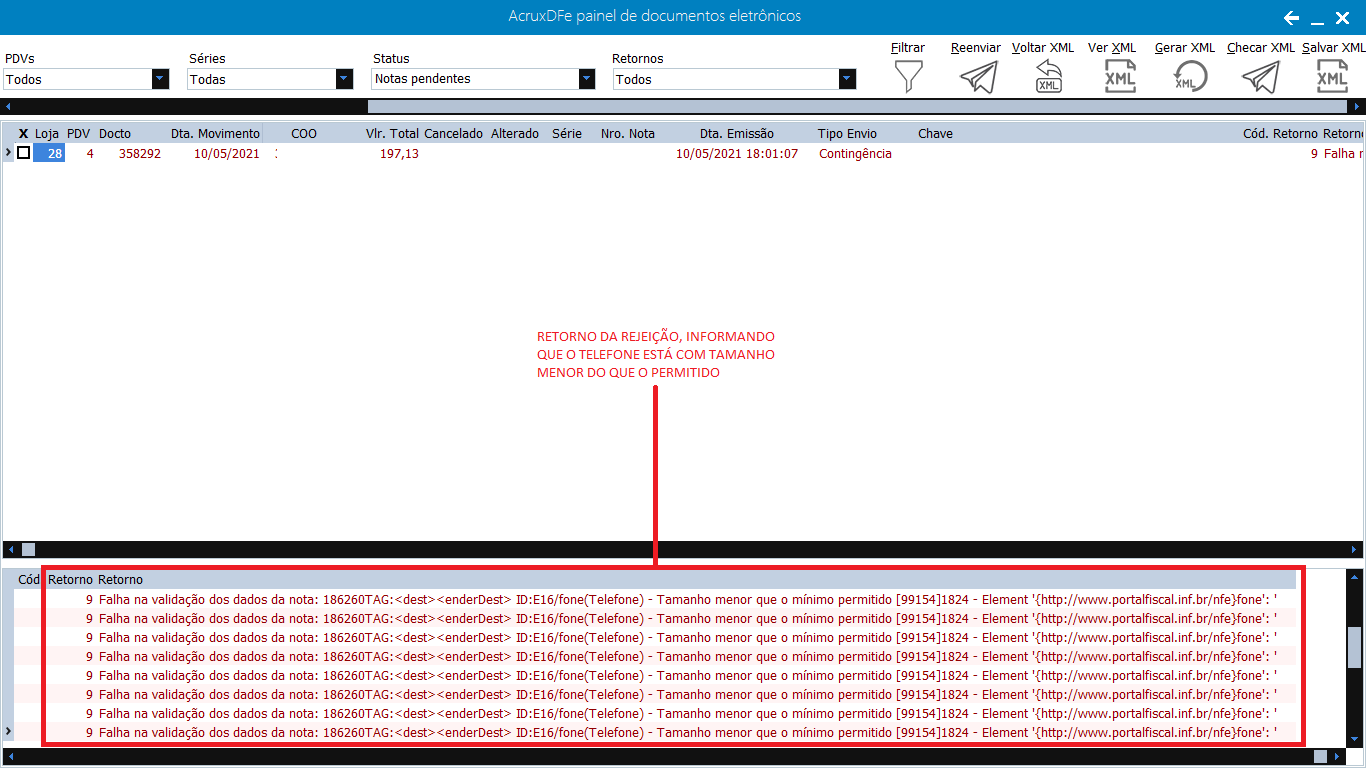
Task: Click the Reenviar paper plane icon
Action: pyautogui.click(x=978, y=77)
